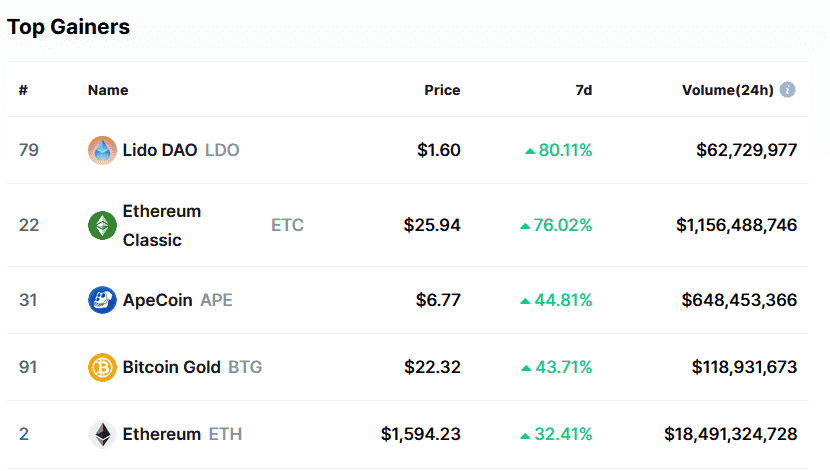This screenshot has height=471, width=830.
Task: Sort by the Name column header
Action: (x=108, y=90)
